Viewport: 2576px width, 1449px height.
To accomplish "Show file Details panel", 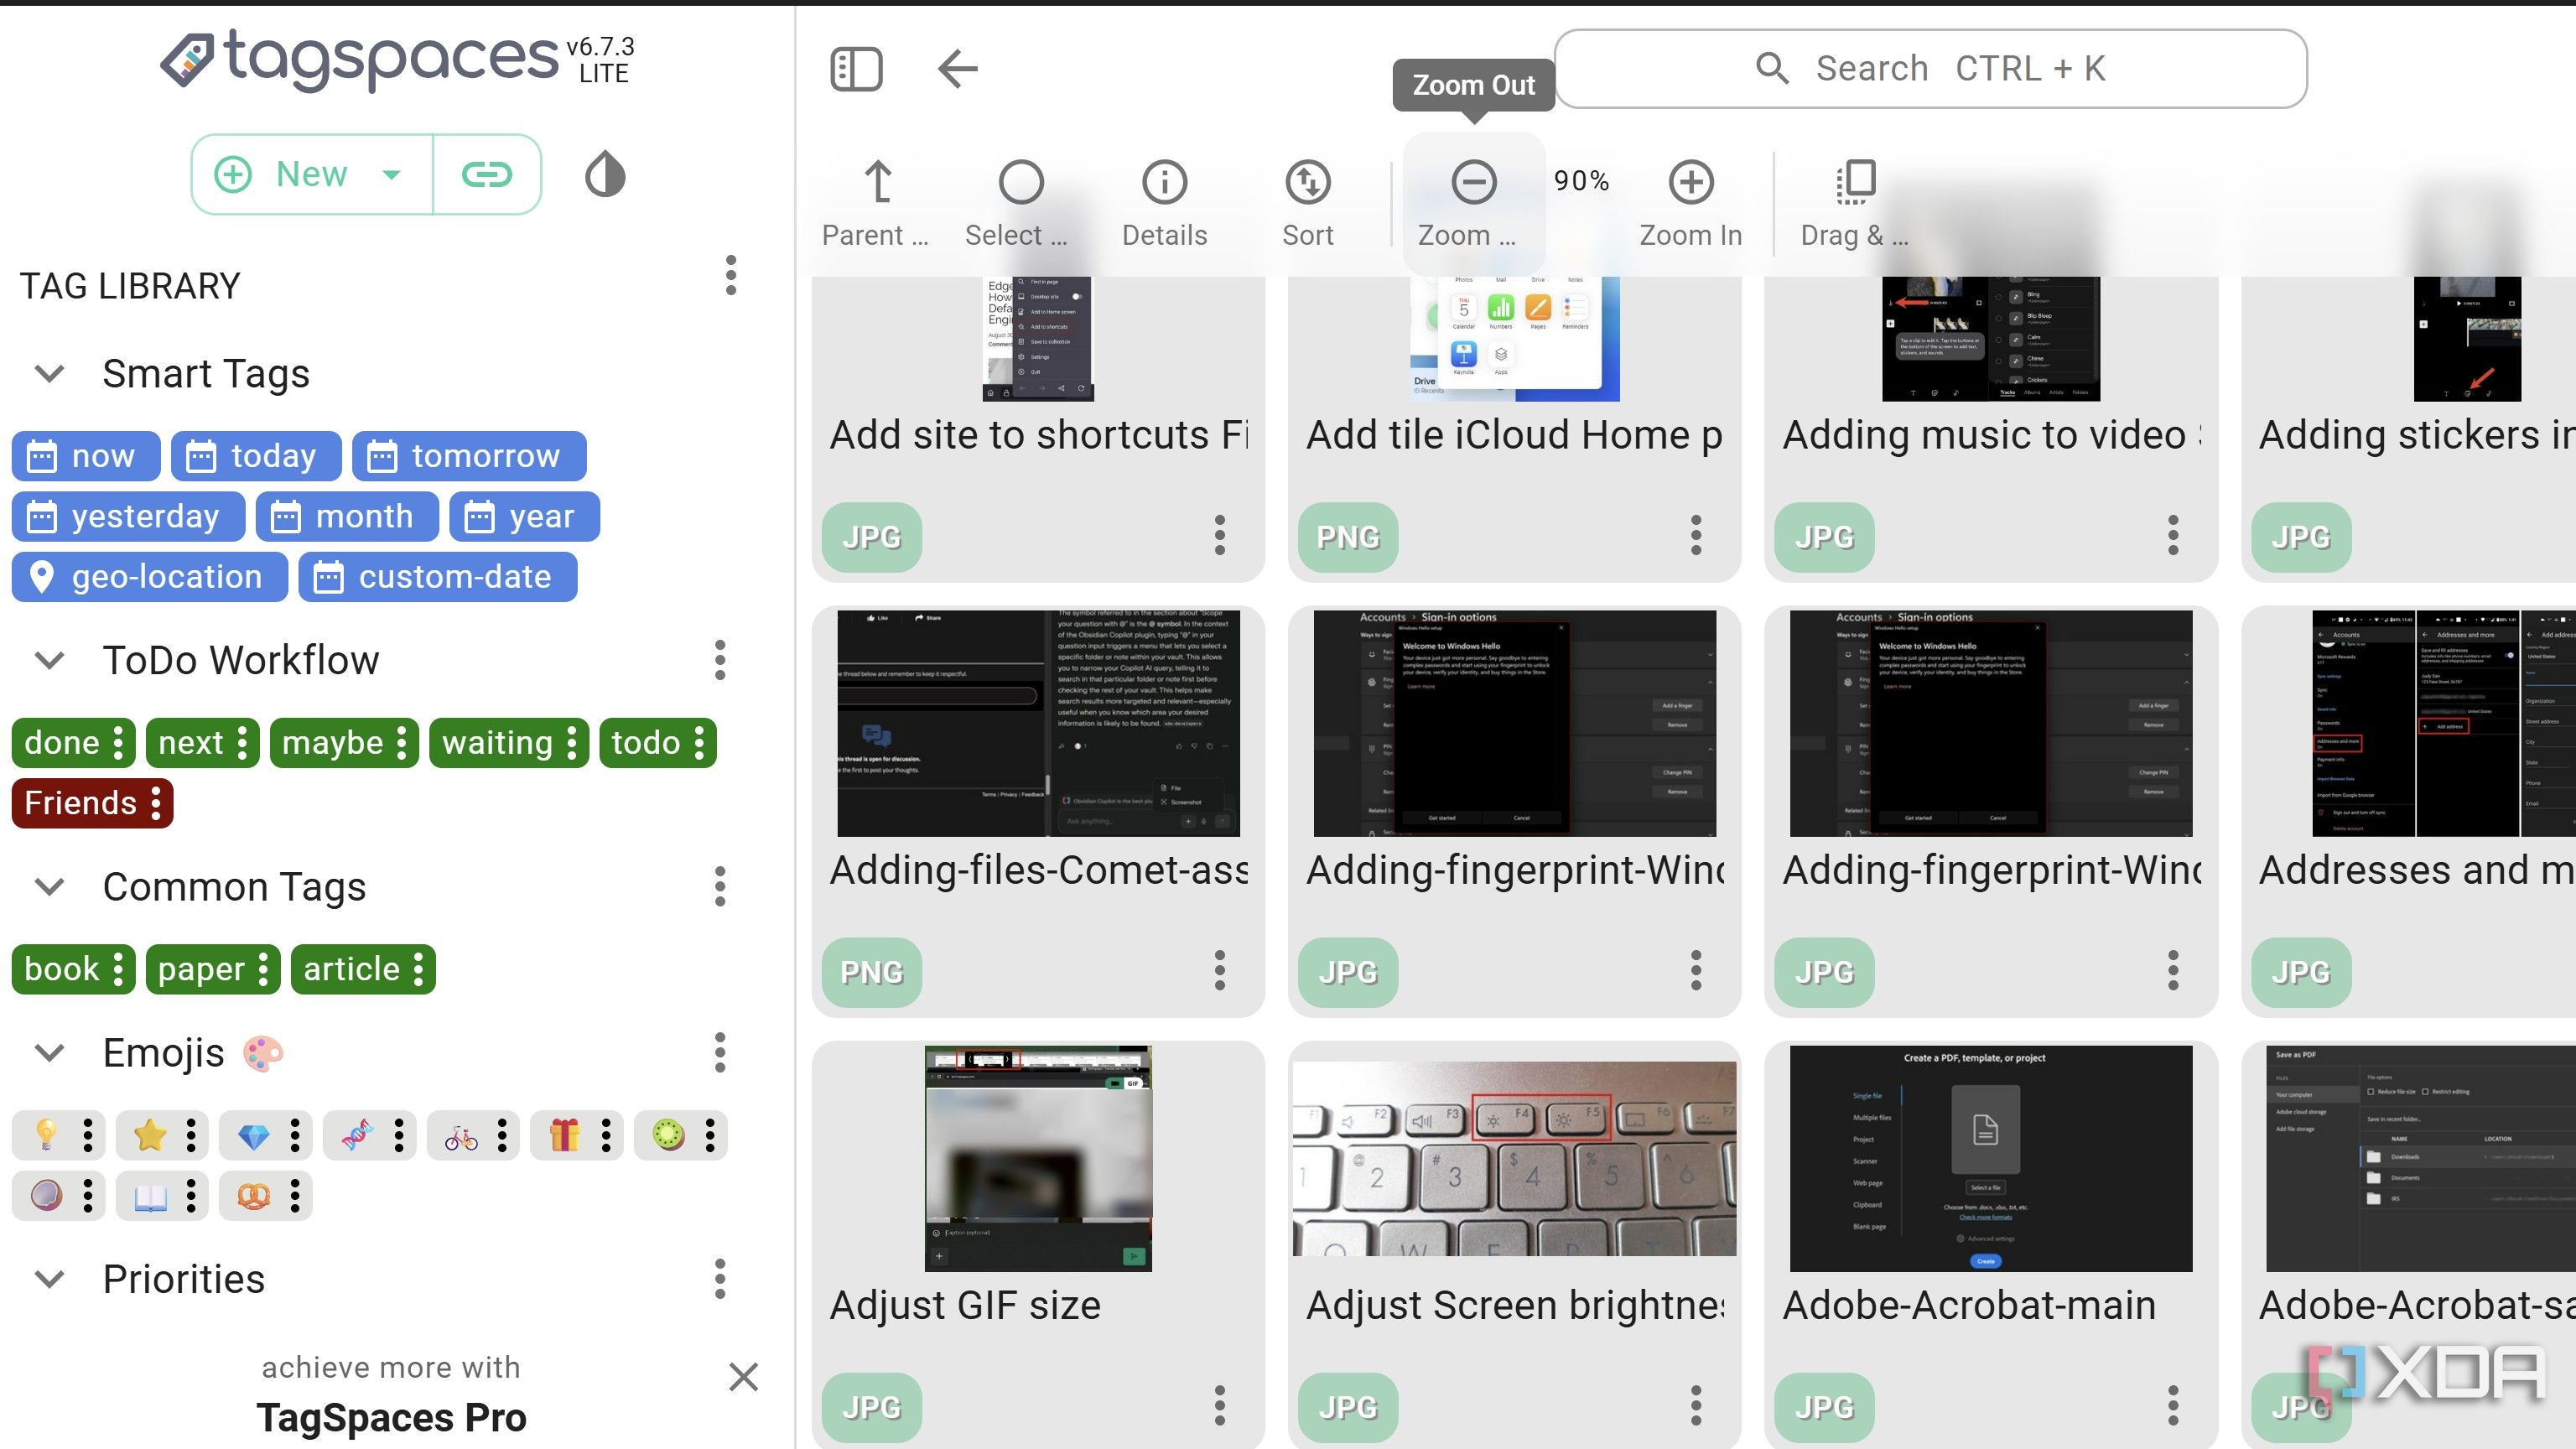I will [x=1164, y=204].
